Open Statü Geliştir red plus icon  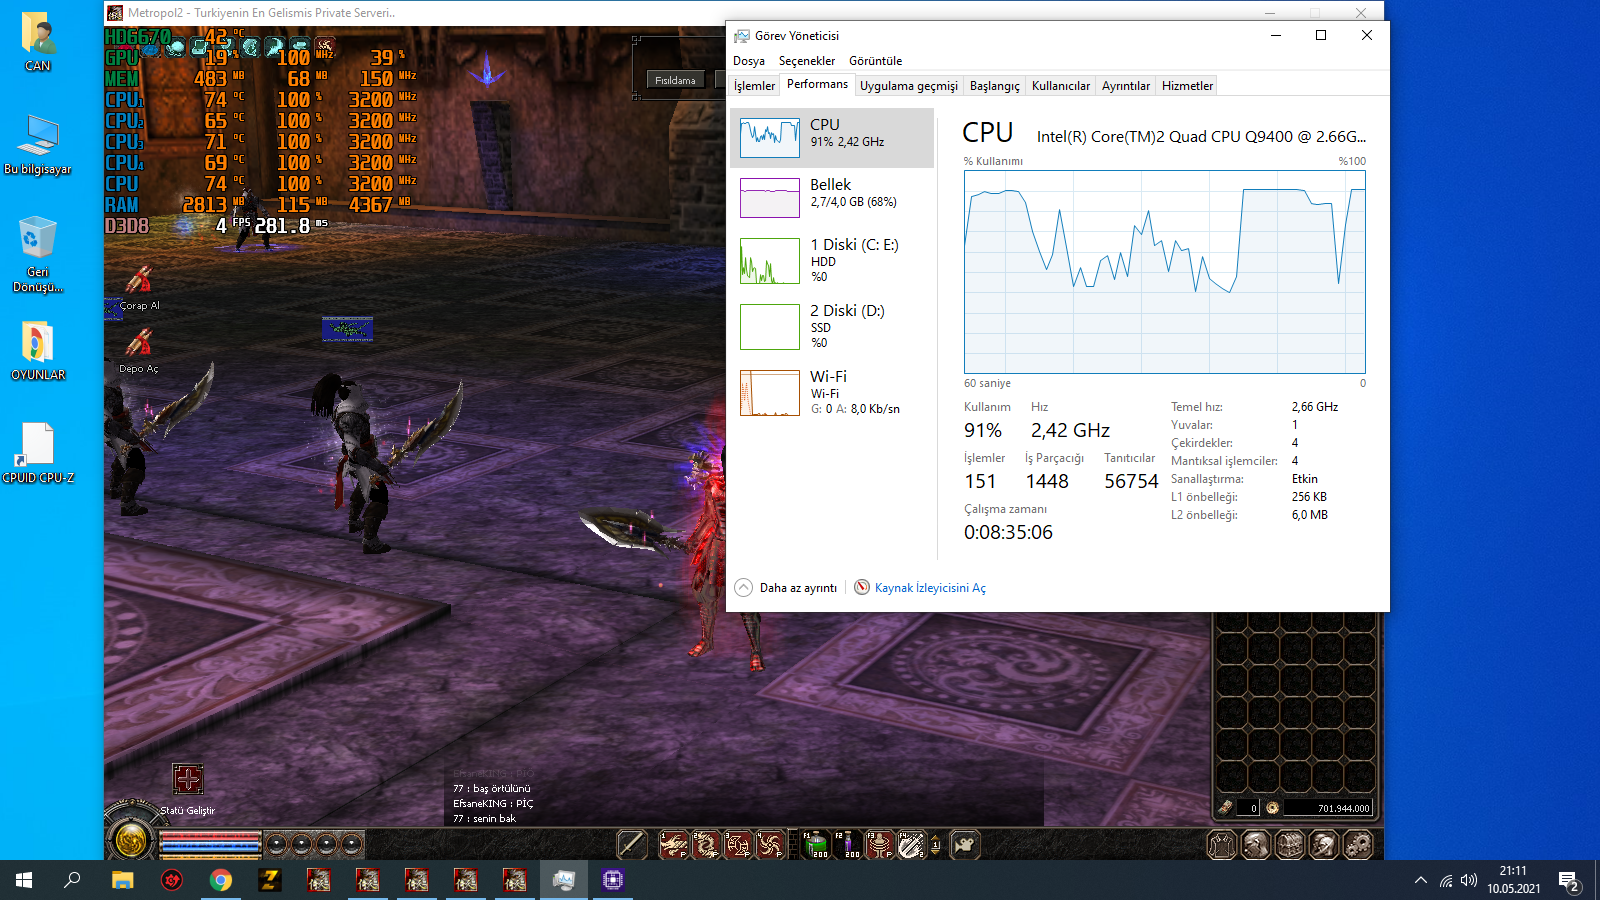coord(187,779)
